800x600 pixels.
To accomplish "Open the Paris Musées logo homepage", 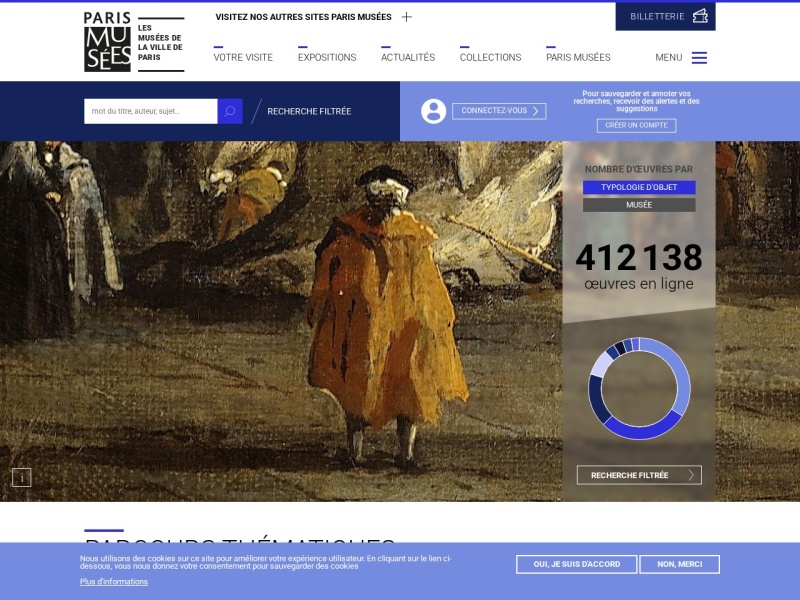I will pyautogui.click(x=134, y=42).
